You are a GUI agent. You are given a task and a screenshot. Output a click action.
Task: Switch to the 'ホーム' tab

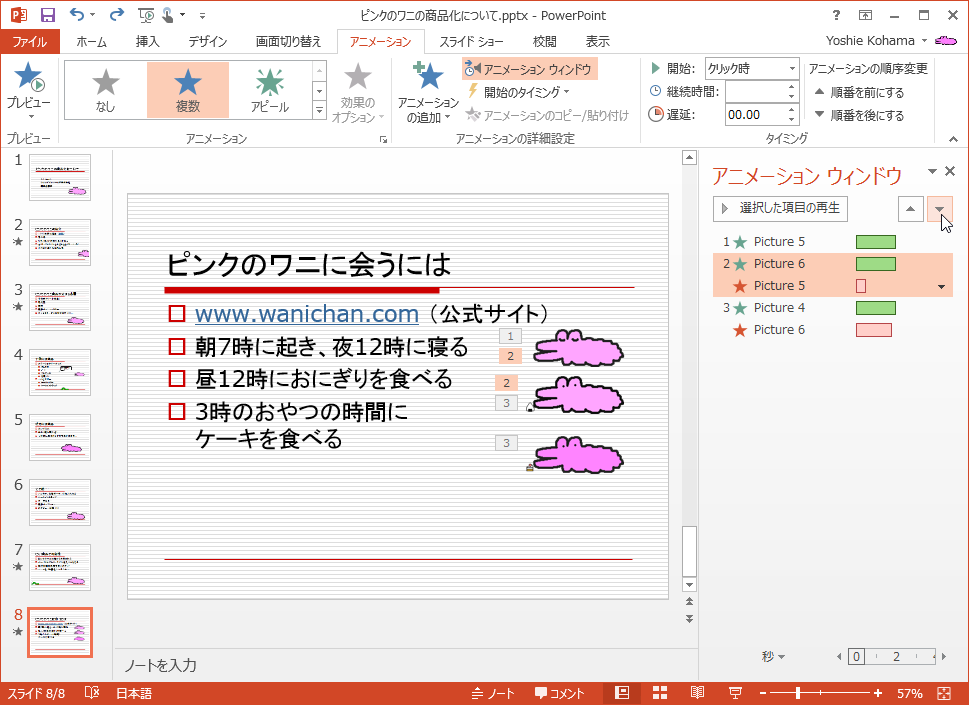point(91,41)
